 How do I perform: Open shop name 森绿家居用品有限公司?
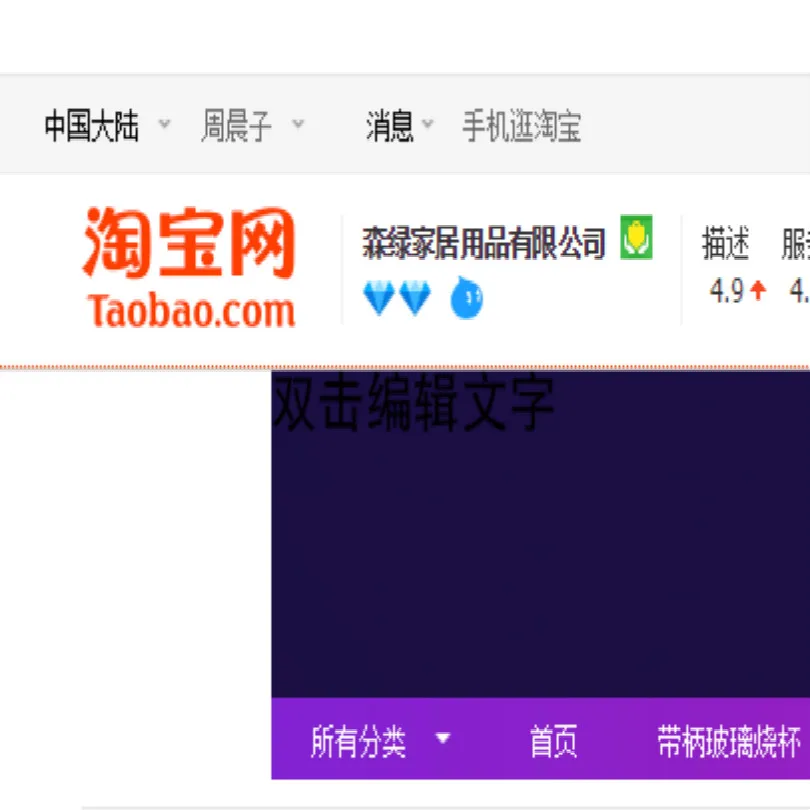[484, 242]
